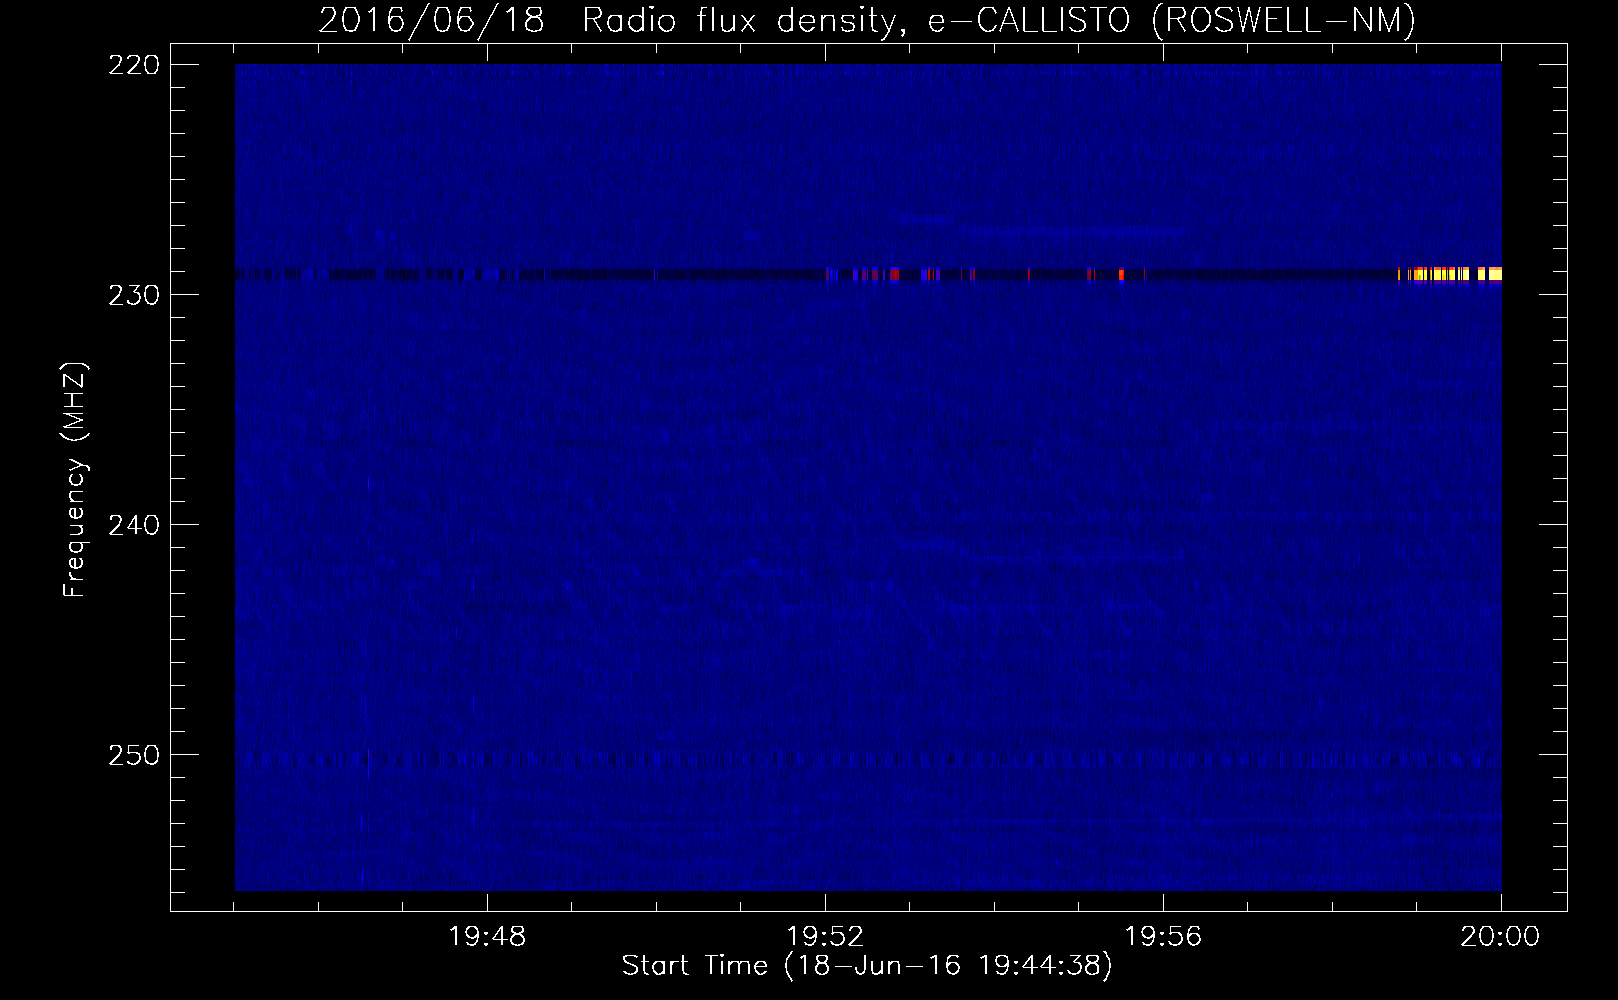
Task: Select the 'Frequency (MHZ)' axis label
Action: (75, 480)
